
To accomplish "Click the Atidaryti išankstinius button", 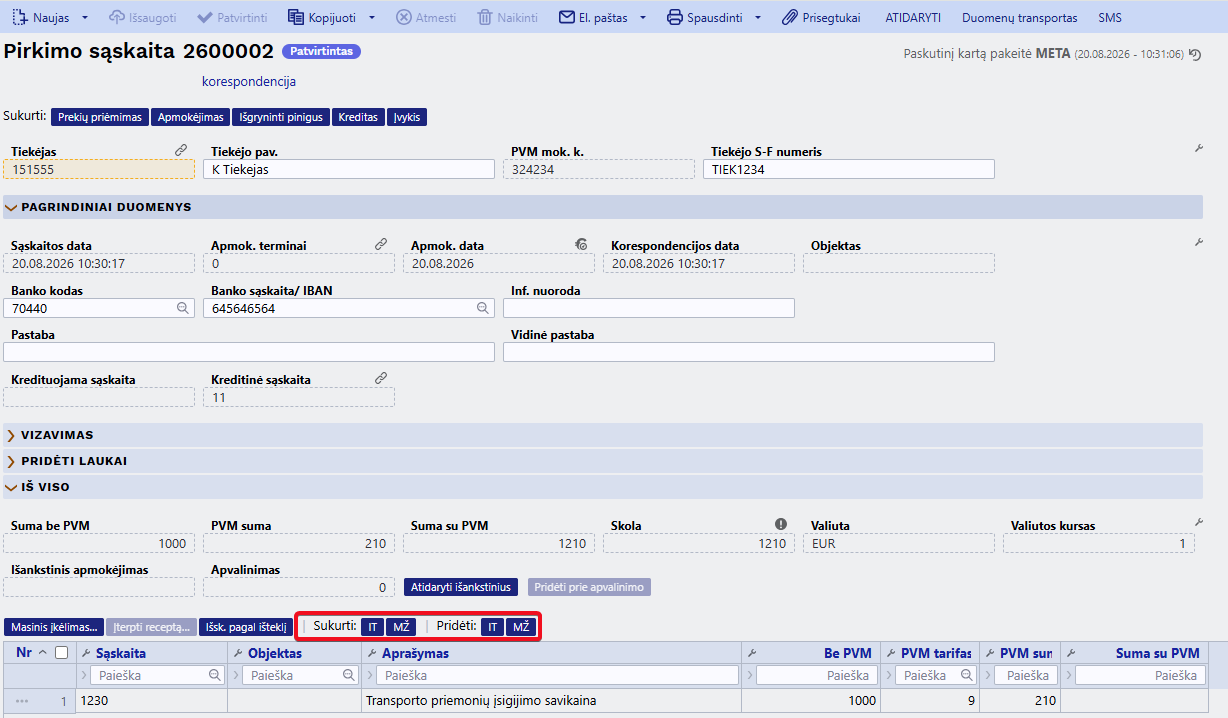I will pyautogui.click(x=461, y=587).
